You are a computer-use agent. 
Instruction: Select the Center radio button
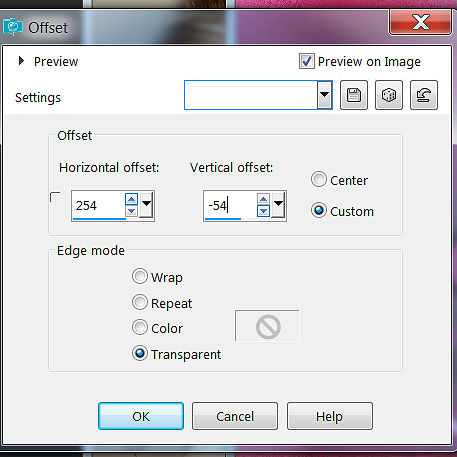tap(319, 180)
